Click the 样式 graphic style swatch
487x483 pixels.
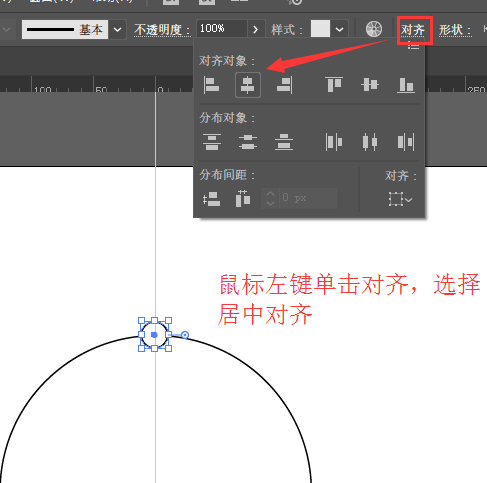point(320,29)
